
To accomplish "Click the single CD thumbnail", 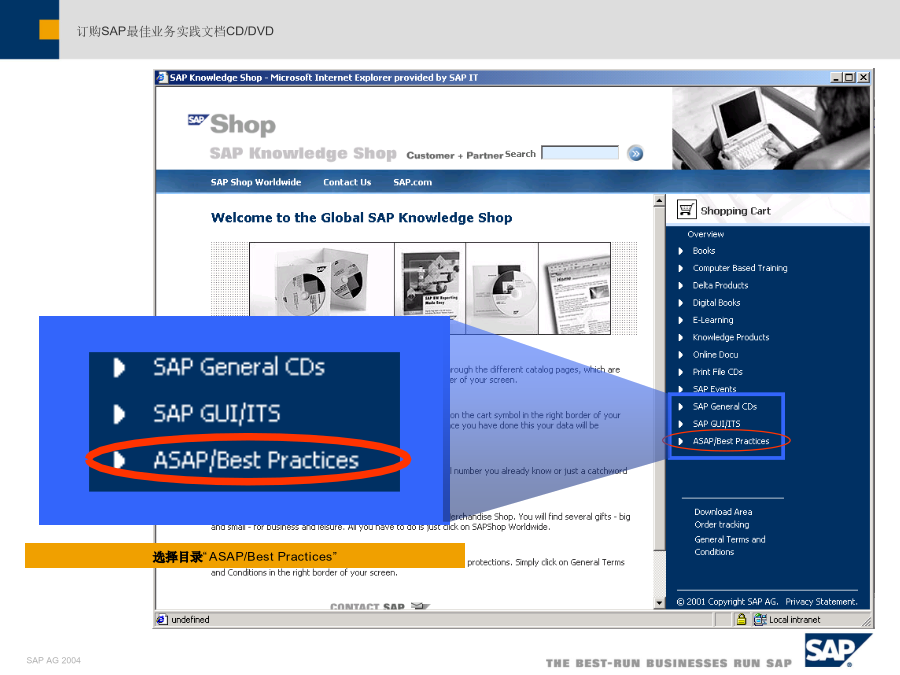I will [x=502, y=288].
